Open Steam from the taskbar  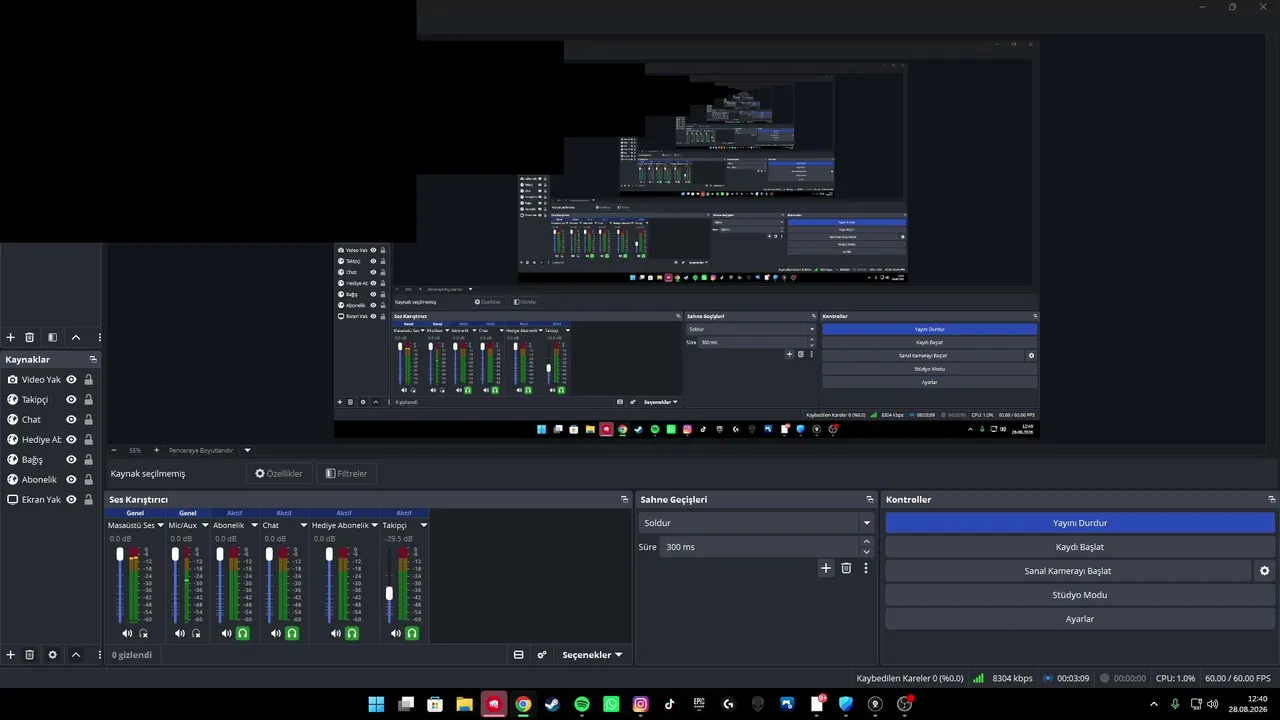pos(552,704)
